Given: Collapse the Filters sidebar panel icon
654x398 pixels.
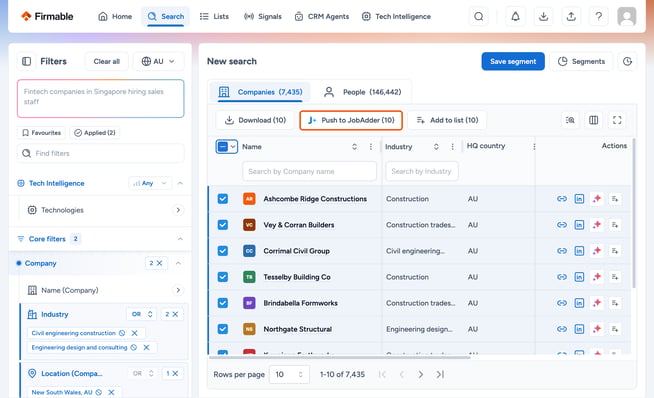Looking at the screenshot, I should [x=26, y=61].
